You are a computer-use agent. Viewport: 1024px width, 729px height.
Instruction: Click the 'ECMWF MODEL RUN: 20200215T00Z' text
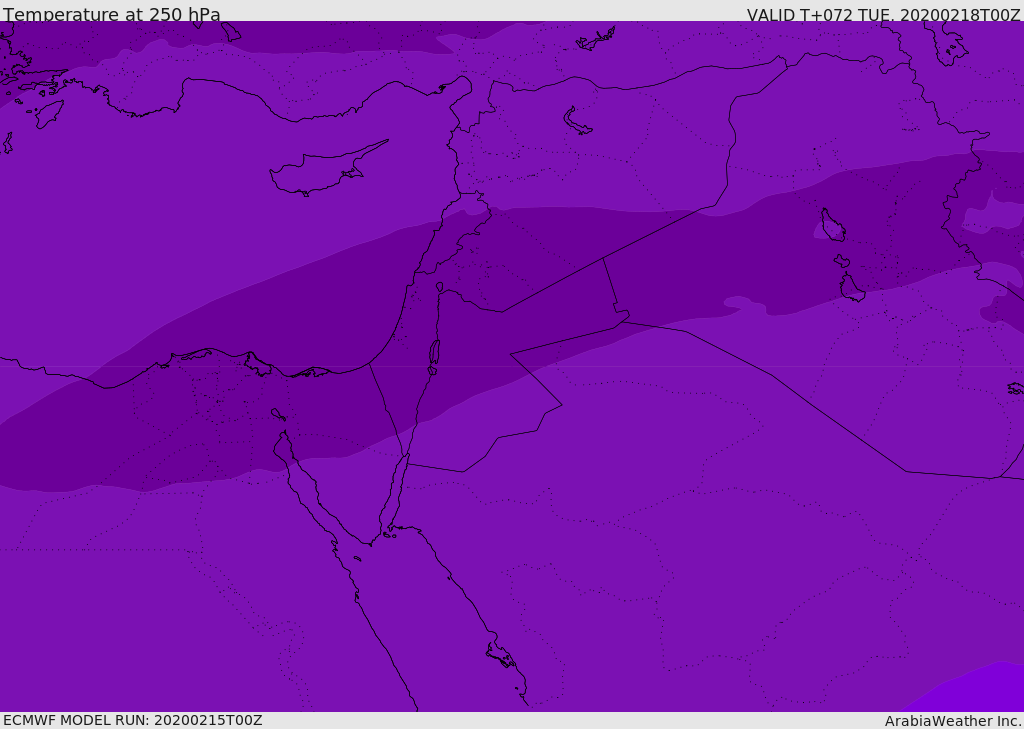[133, 720]
